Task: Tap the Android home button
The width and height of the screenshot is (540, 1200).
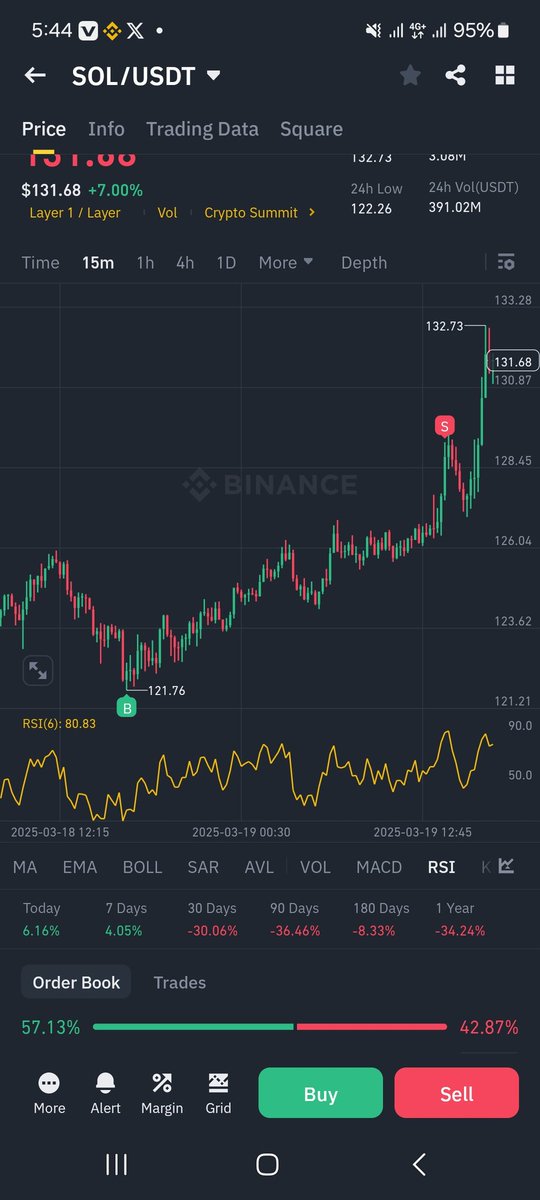Action: [x=267, y=1164]
